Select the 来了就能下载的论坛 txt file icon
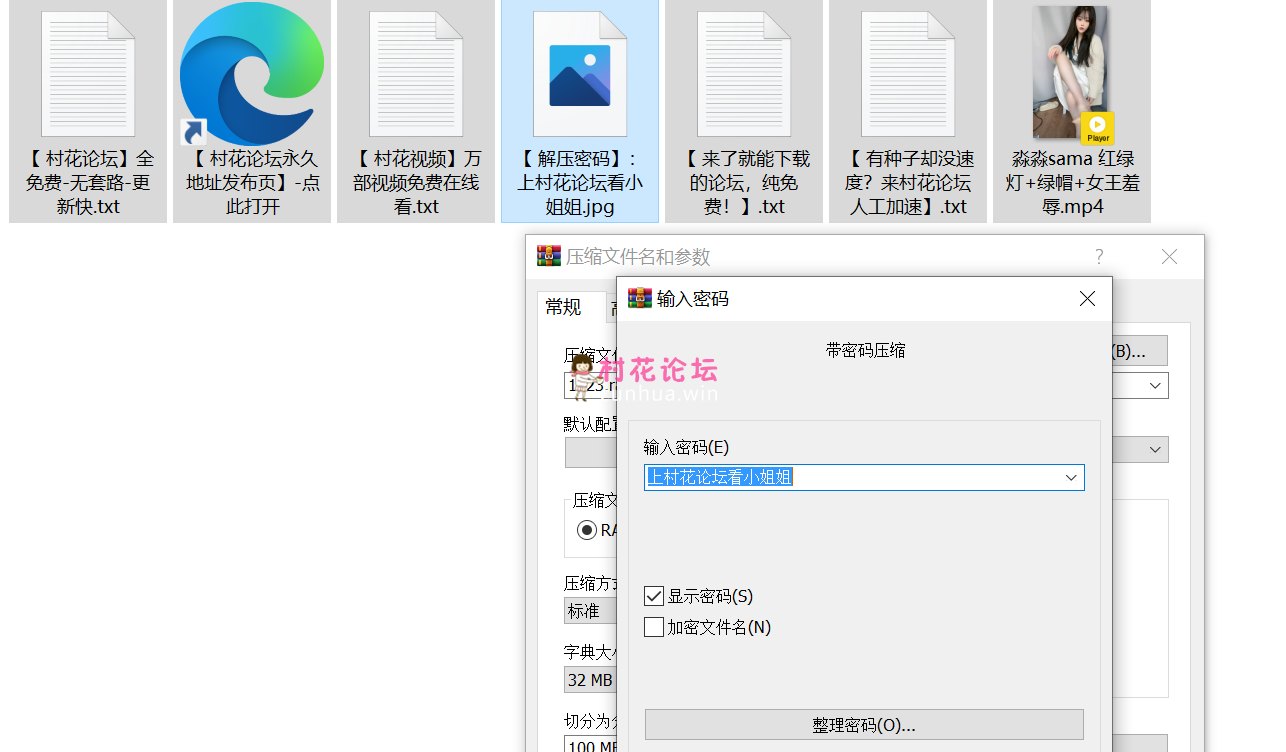1286x752 pixels. (744, 74)
